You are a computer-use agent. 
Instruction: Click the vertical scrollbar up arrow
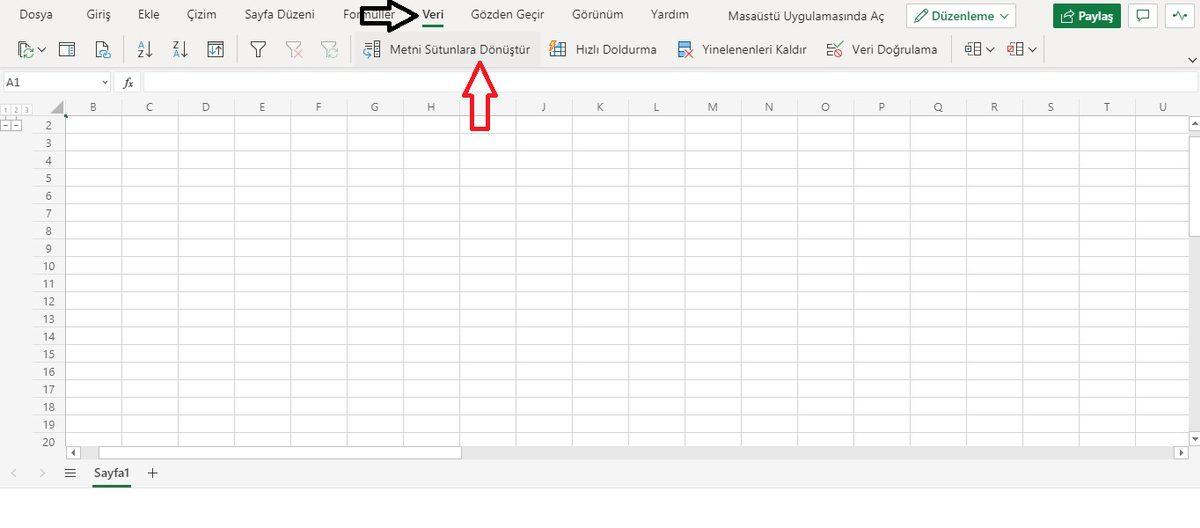(1193, 124)
